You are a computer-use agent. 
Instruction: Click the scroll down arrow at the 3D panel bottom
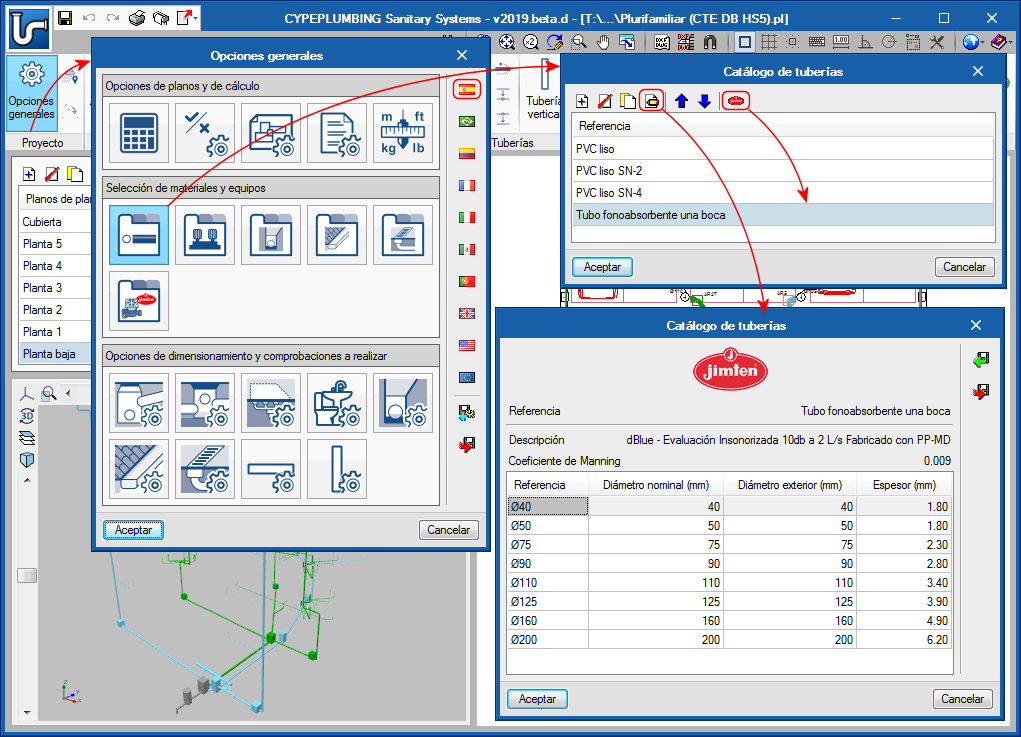pyautogui.click(x=27, y=712)
